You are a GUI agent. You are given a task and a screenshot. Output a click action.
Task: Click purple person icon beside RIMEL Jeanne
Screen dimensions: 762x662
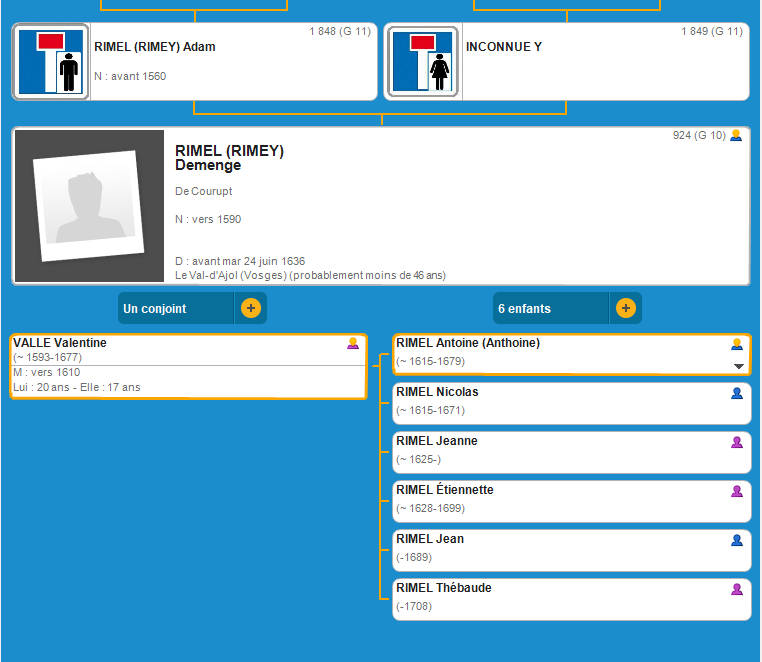(x=737, y=442)
